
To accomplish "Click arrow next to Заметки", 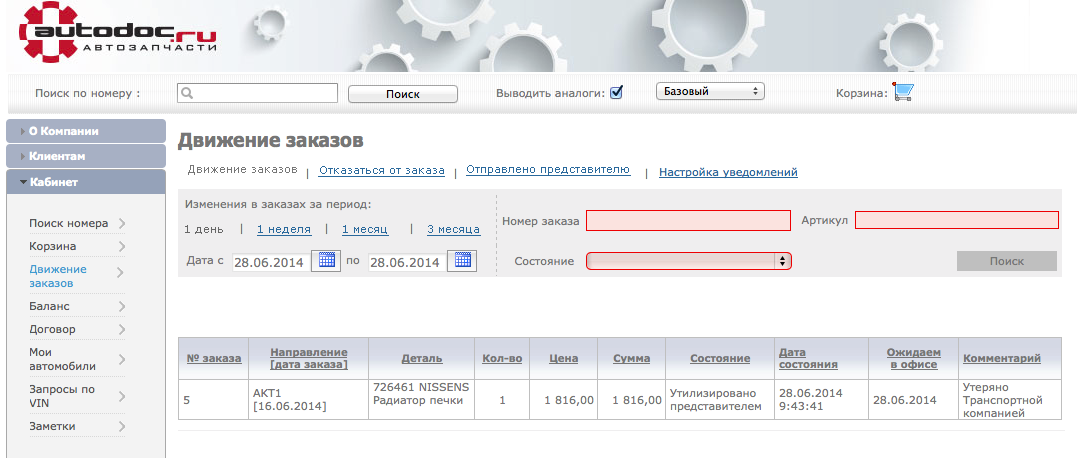I will point(121,427).
